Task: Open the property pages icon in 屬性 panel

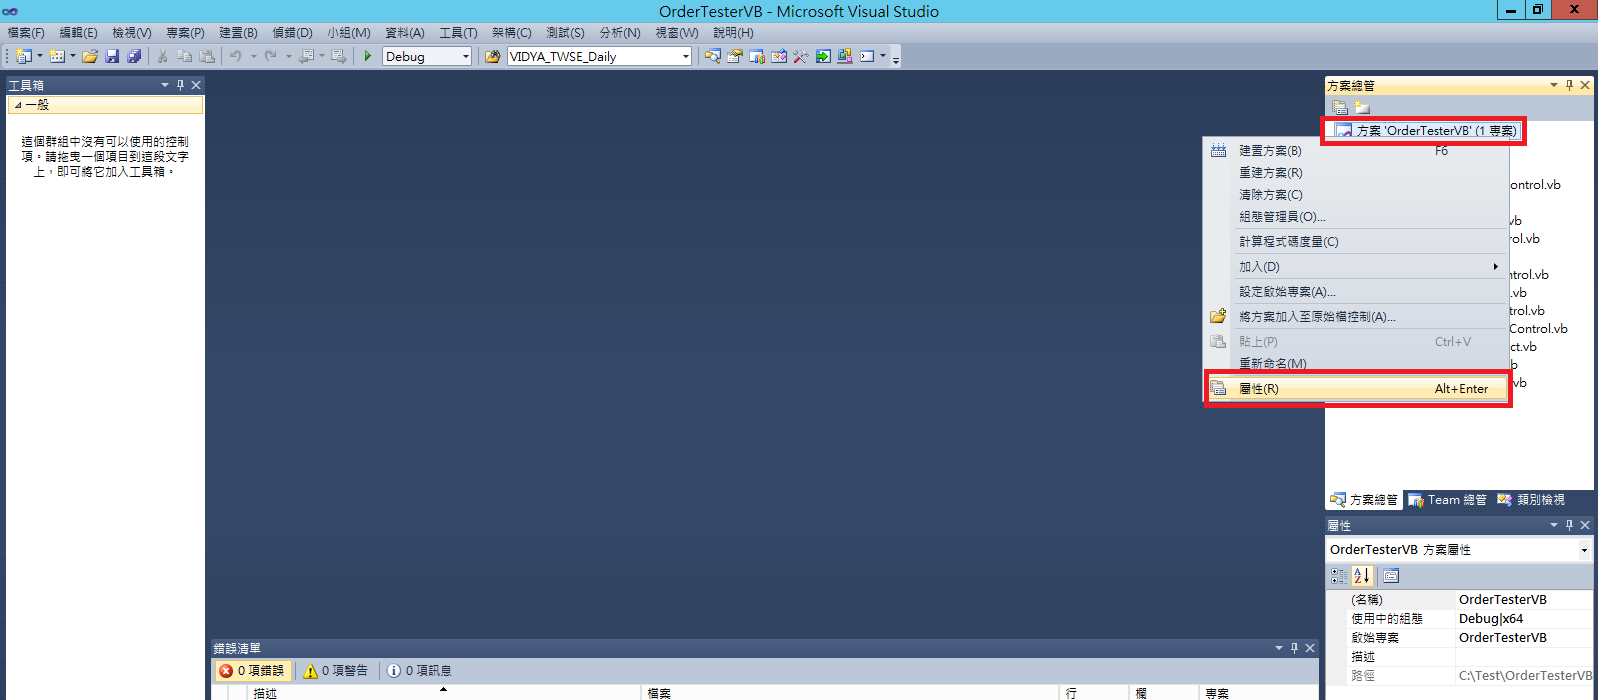Action: tap(1391, 576)
